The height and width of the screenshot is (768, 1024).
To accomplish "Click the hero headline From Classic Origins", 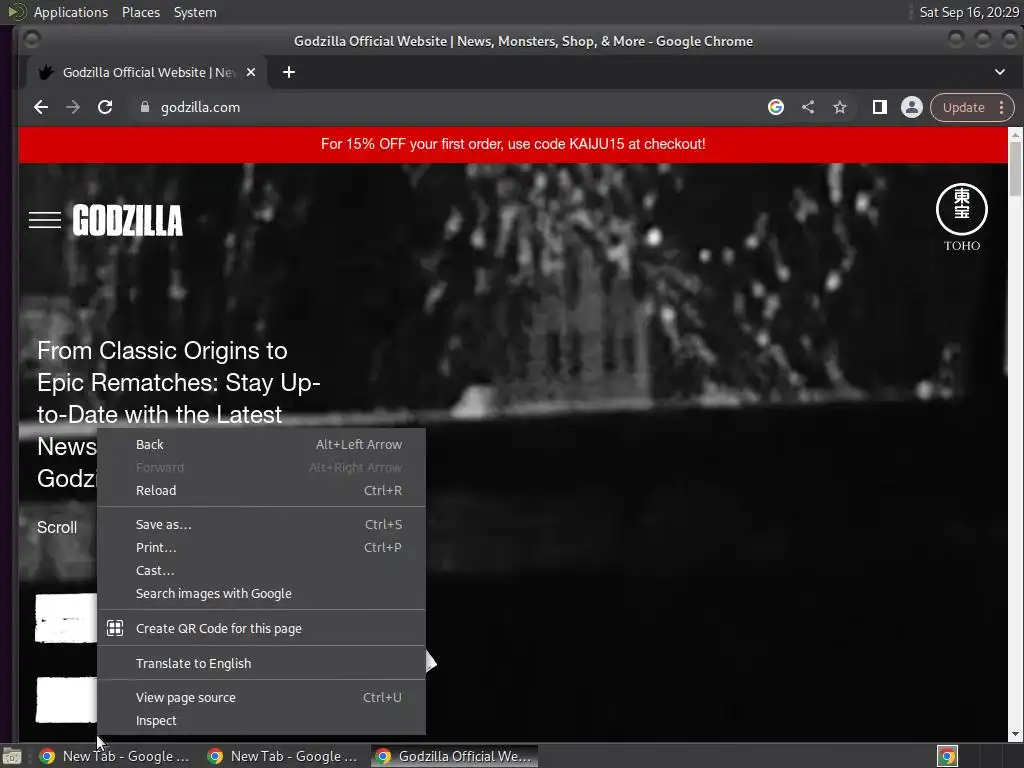I will pyautogui.click(x=178, y=414).
